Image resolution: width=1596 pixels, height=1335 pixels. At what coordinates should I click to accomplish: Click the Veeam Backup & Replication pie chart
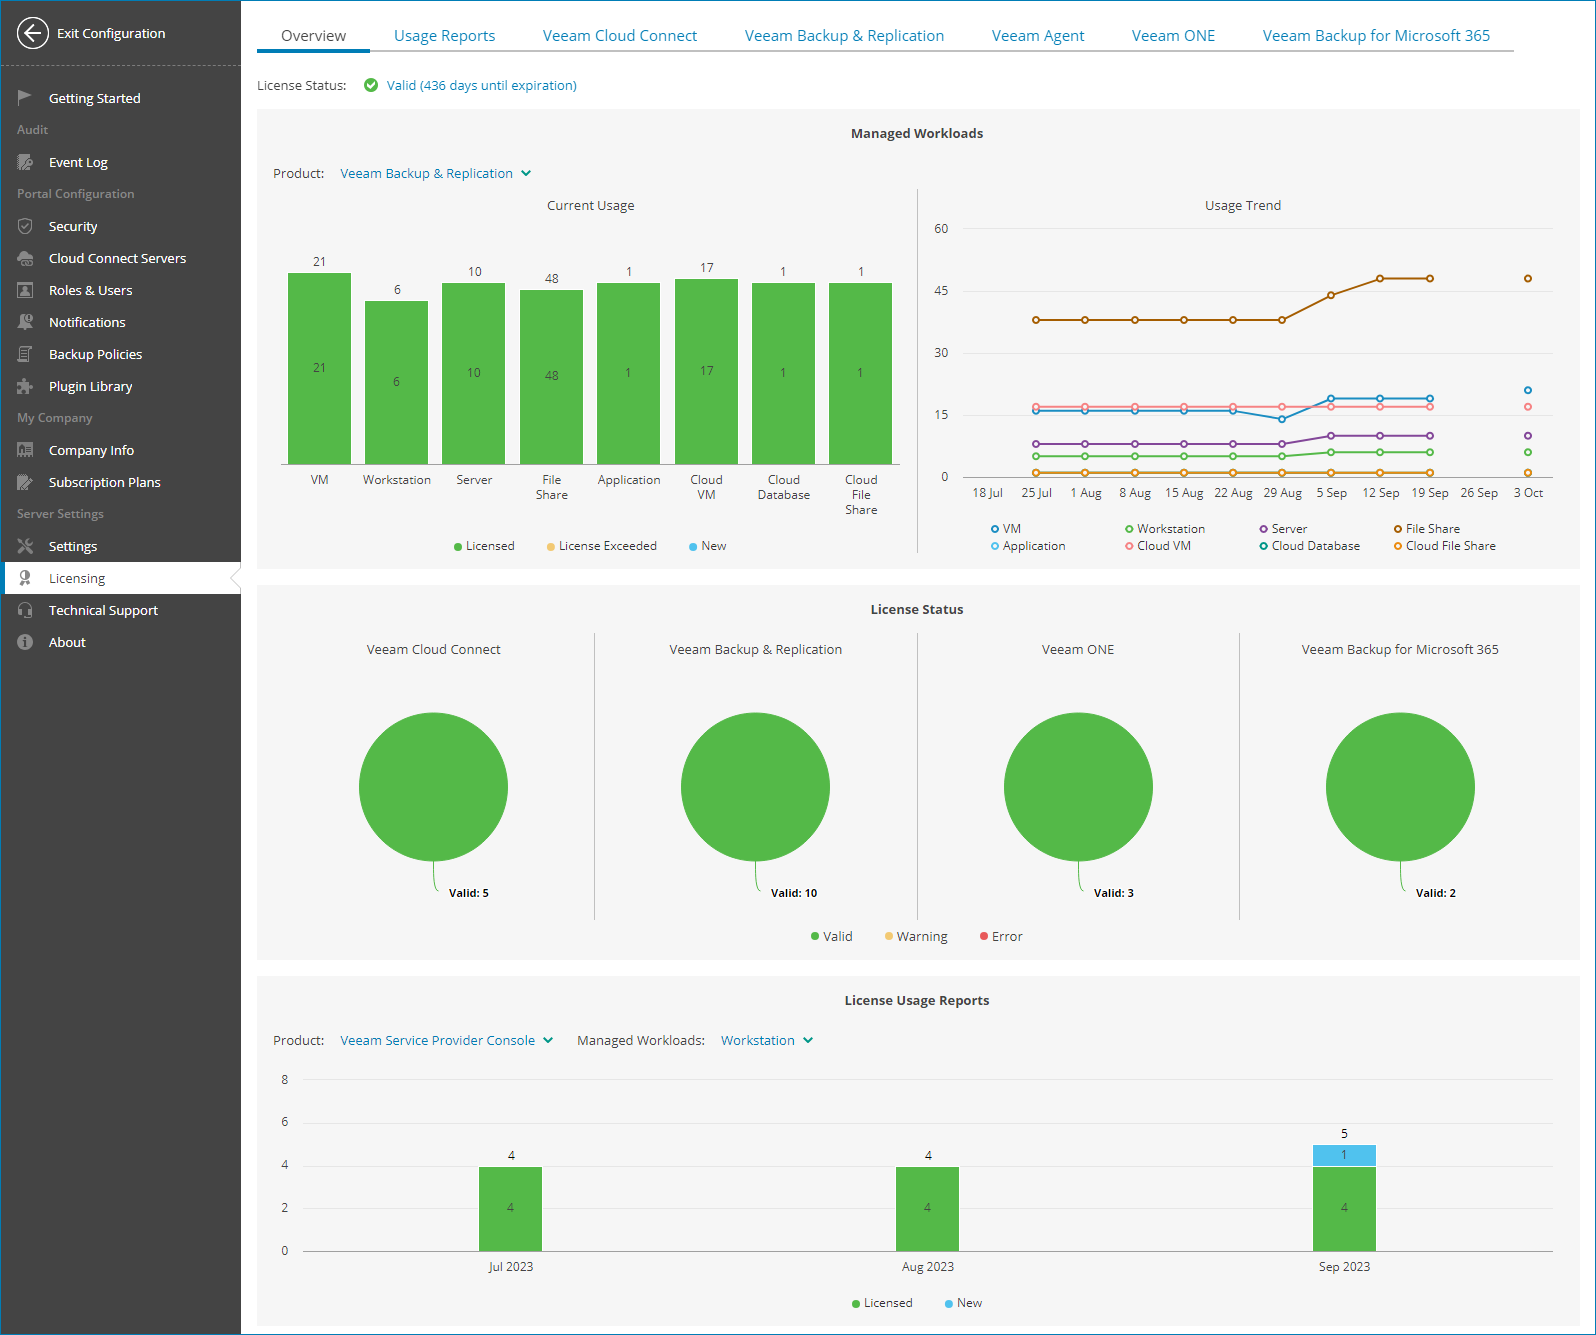(x=755, y=787)
